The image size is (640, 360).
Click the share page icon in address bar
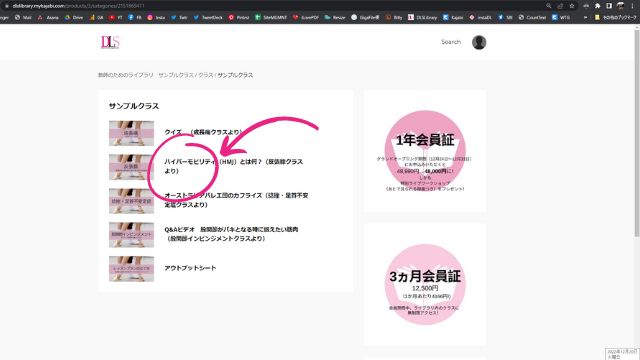point(560,6)
